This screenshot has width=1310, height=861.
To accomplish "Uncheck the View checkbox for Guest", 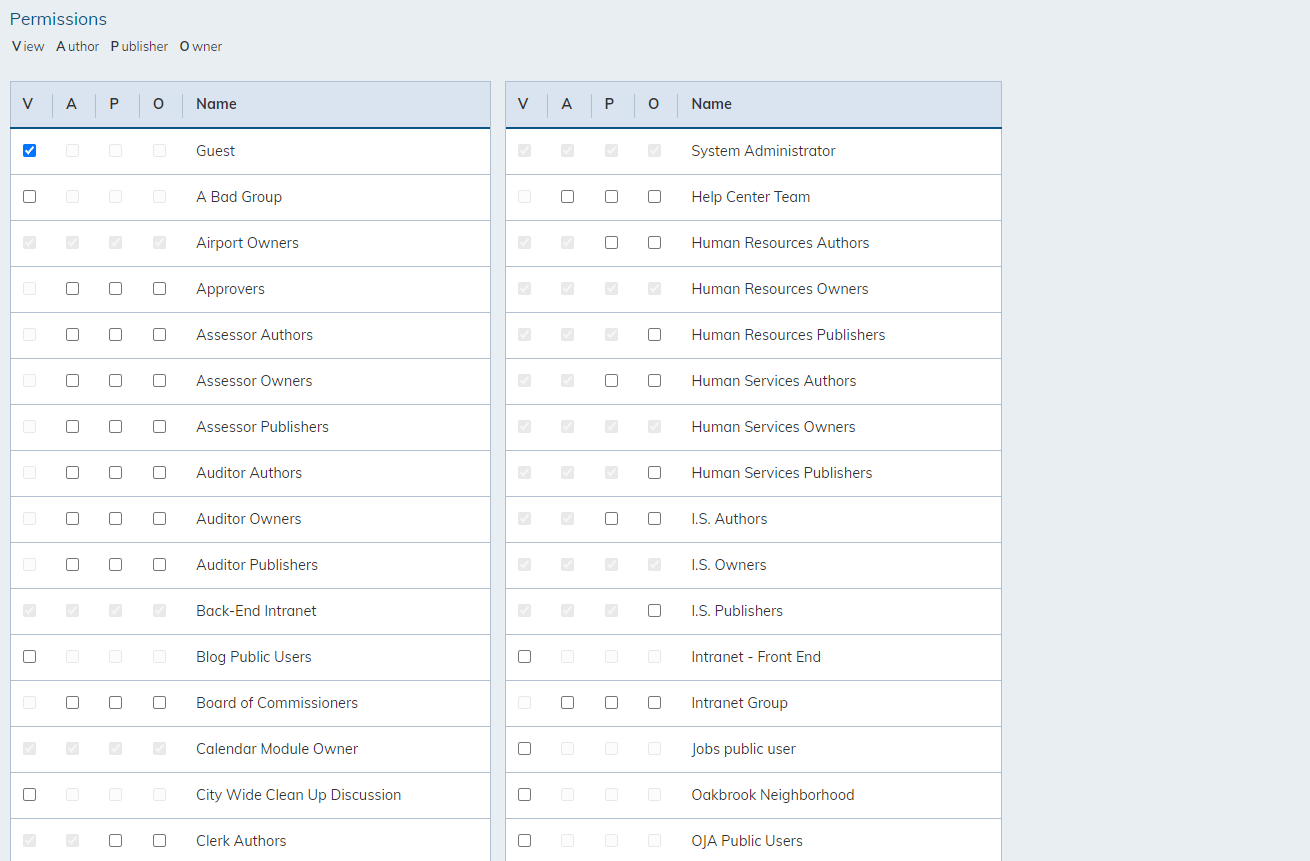I will click(x=29, y=151).
